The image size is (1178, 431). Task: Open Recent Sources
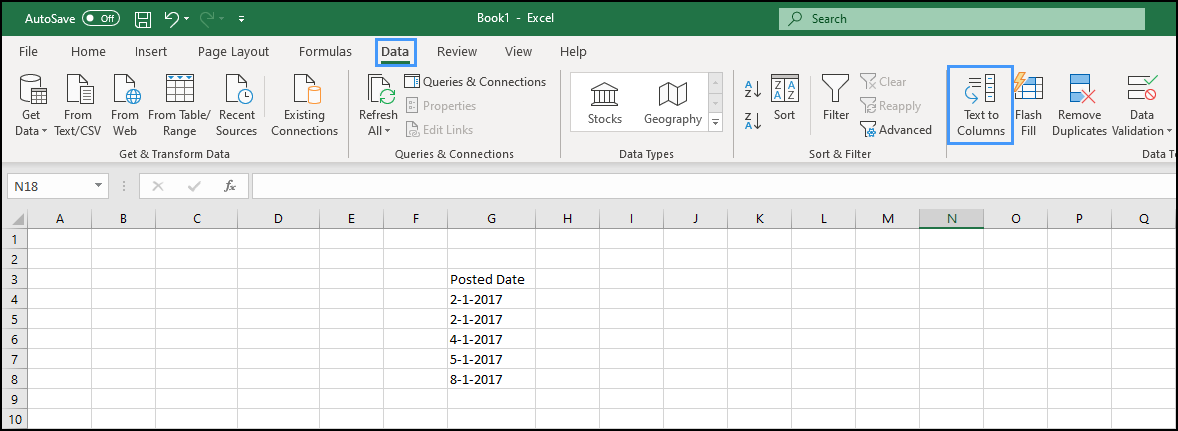(x=236, y=105)
